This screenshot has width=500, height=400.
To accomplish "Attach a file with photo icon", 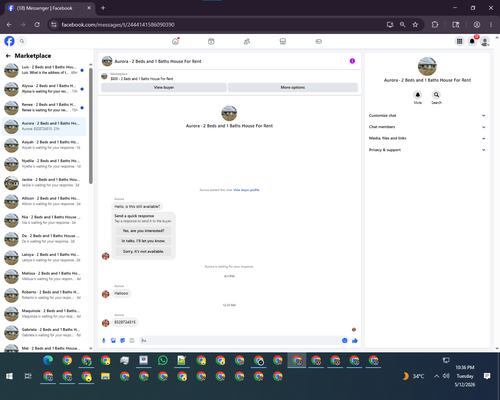I will click(x=113, y=340).
